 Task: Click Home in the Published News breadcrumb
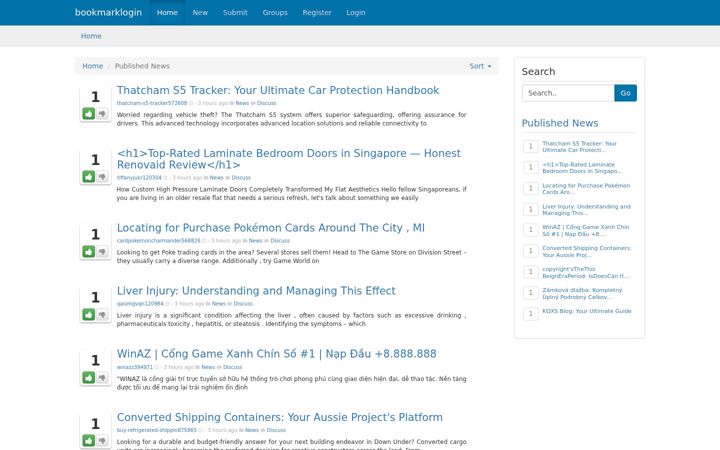tap(92, 66)
